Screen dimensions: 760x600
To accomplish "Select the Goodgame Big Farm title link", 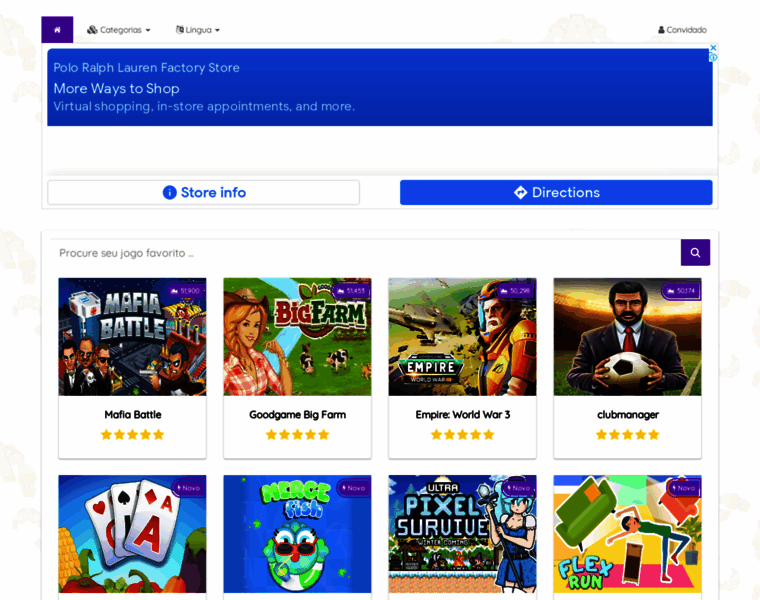I will (297, 414).
